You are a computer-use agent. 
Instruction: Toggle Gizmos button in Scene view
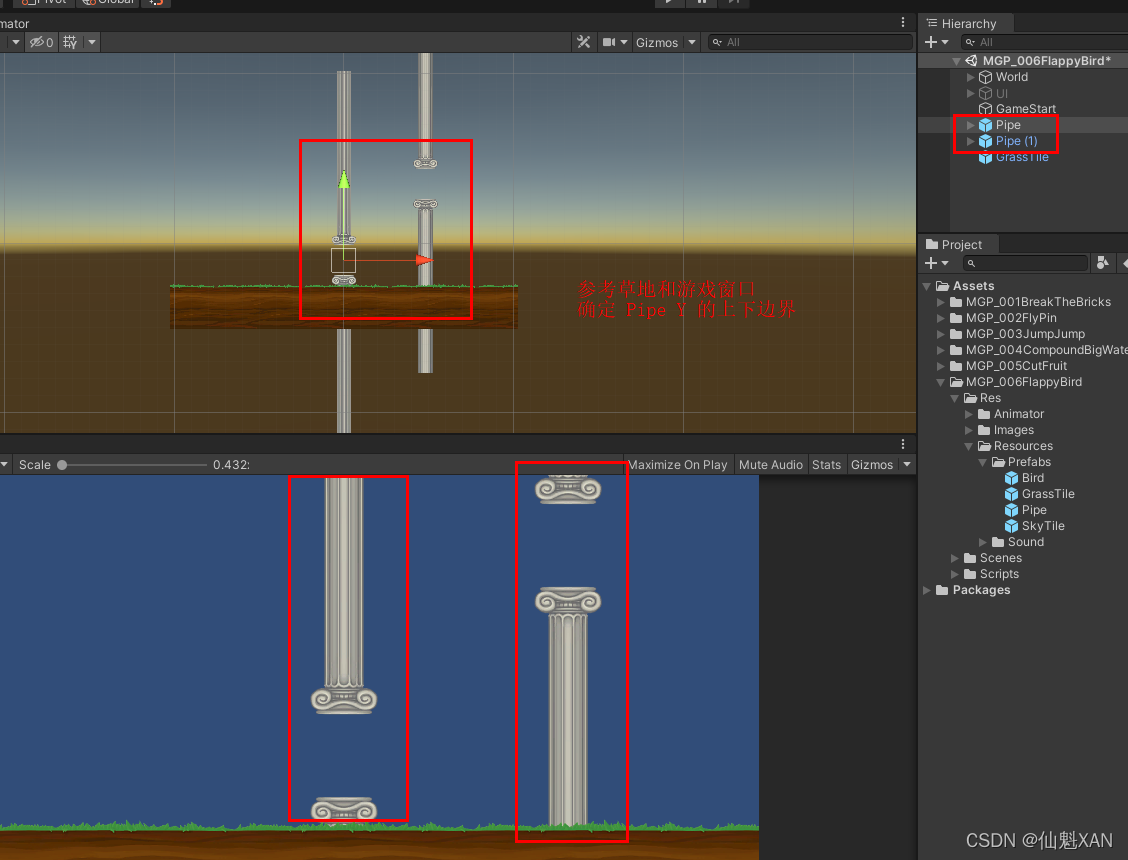coord(657,42)
